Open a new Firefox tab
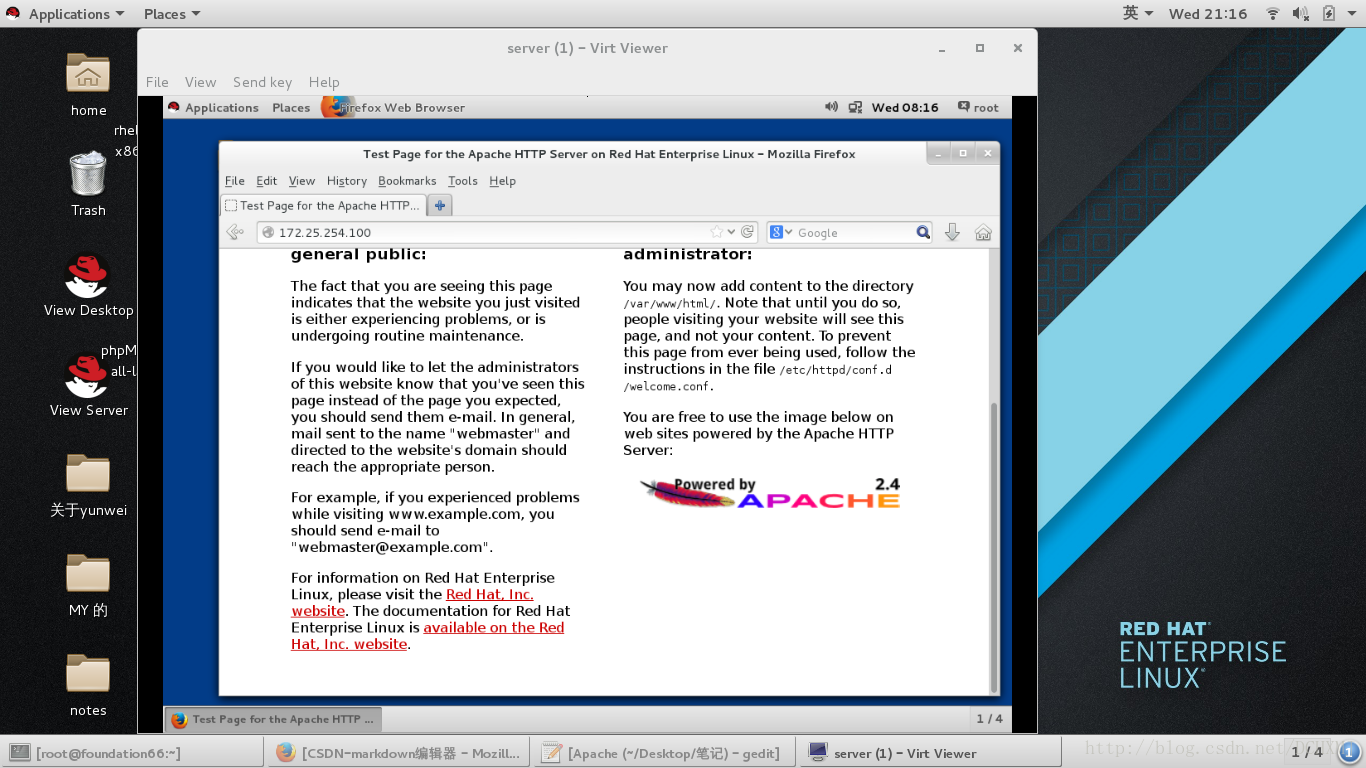The width and height of the screenshot is (1366, 768). 440,205
